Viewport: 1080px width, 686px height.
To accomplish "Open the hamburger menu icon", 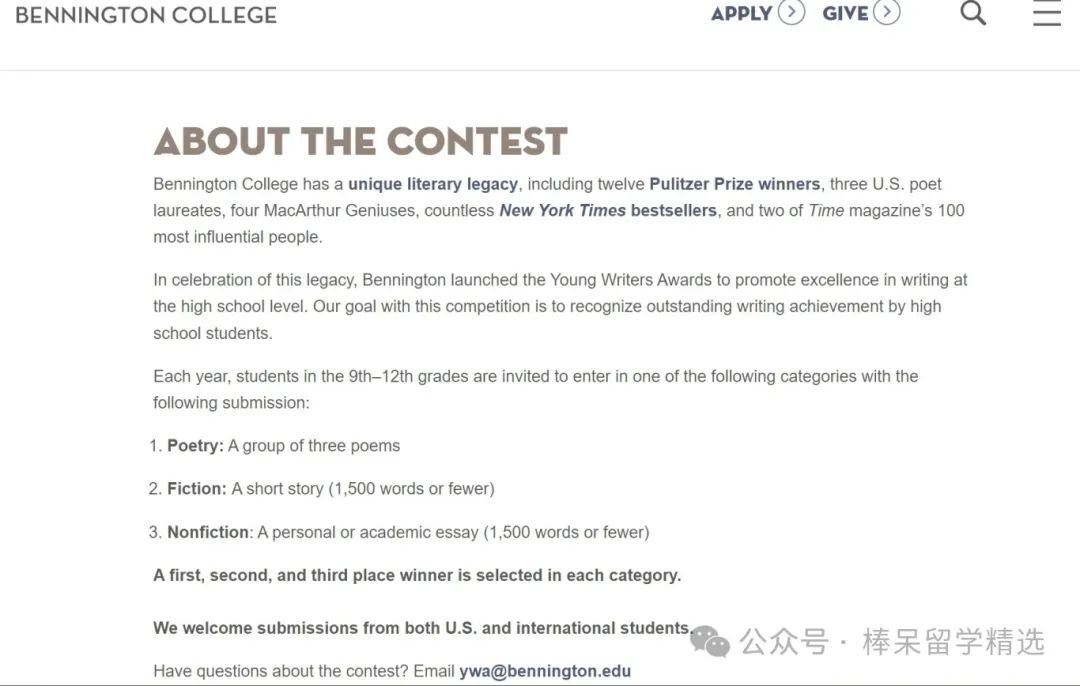I will (1047, 12).
